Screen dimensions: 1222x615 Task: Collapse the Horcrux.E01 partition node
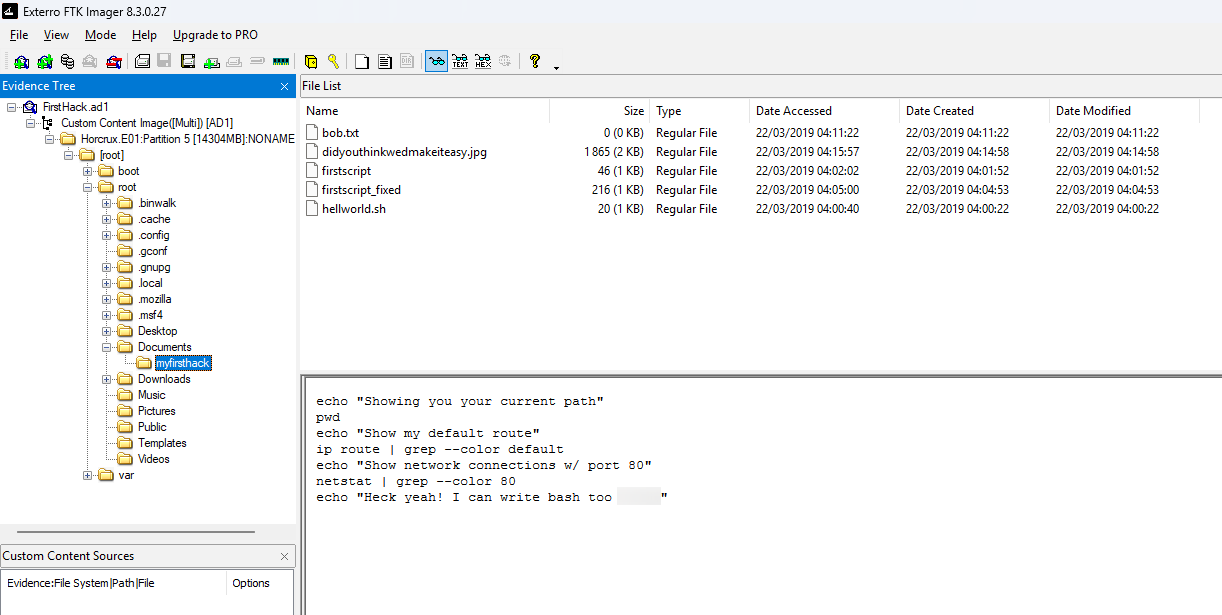click(49, 139)
